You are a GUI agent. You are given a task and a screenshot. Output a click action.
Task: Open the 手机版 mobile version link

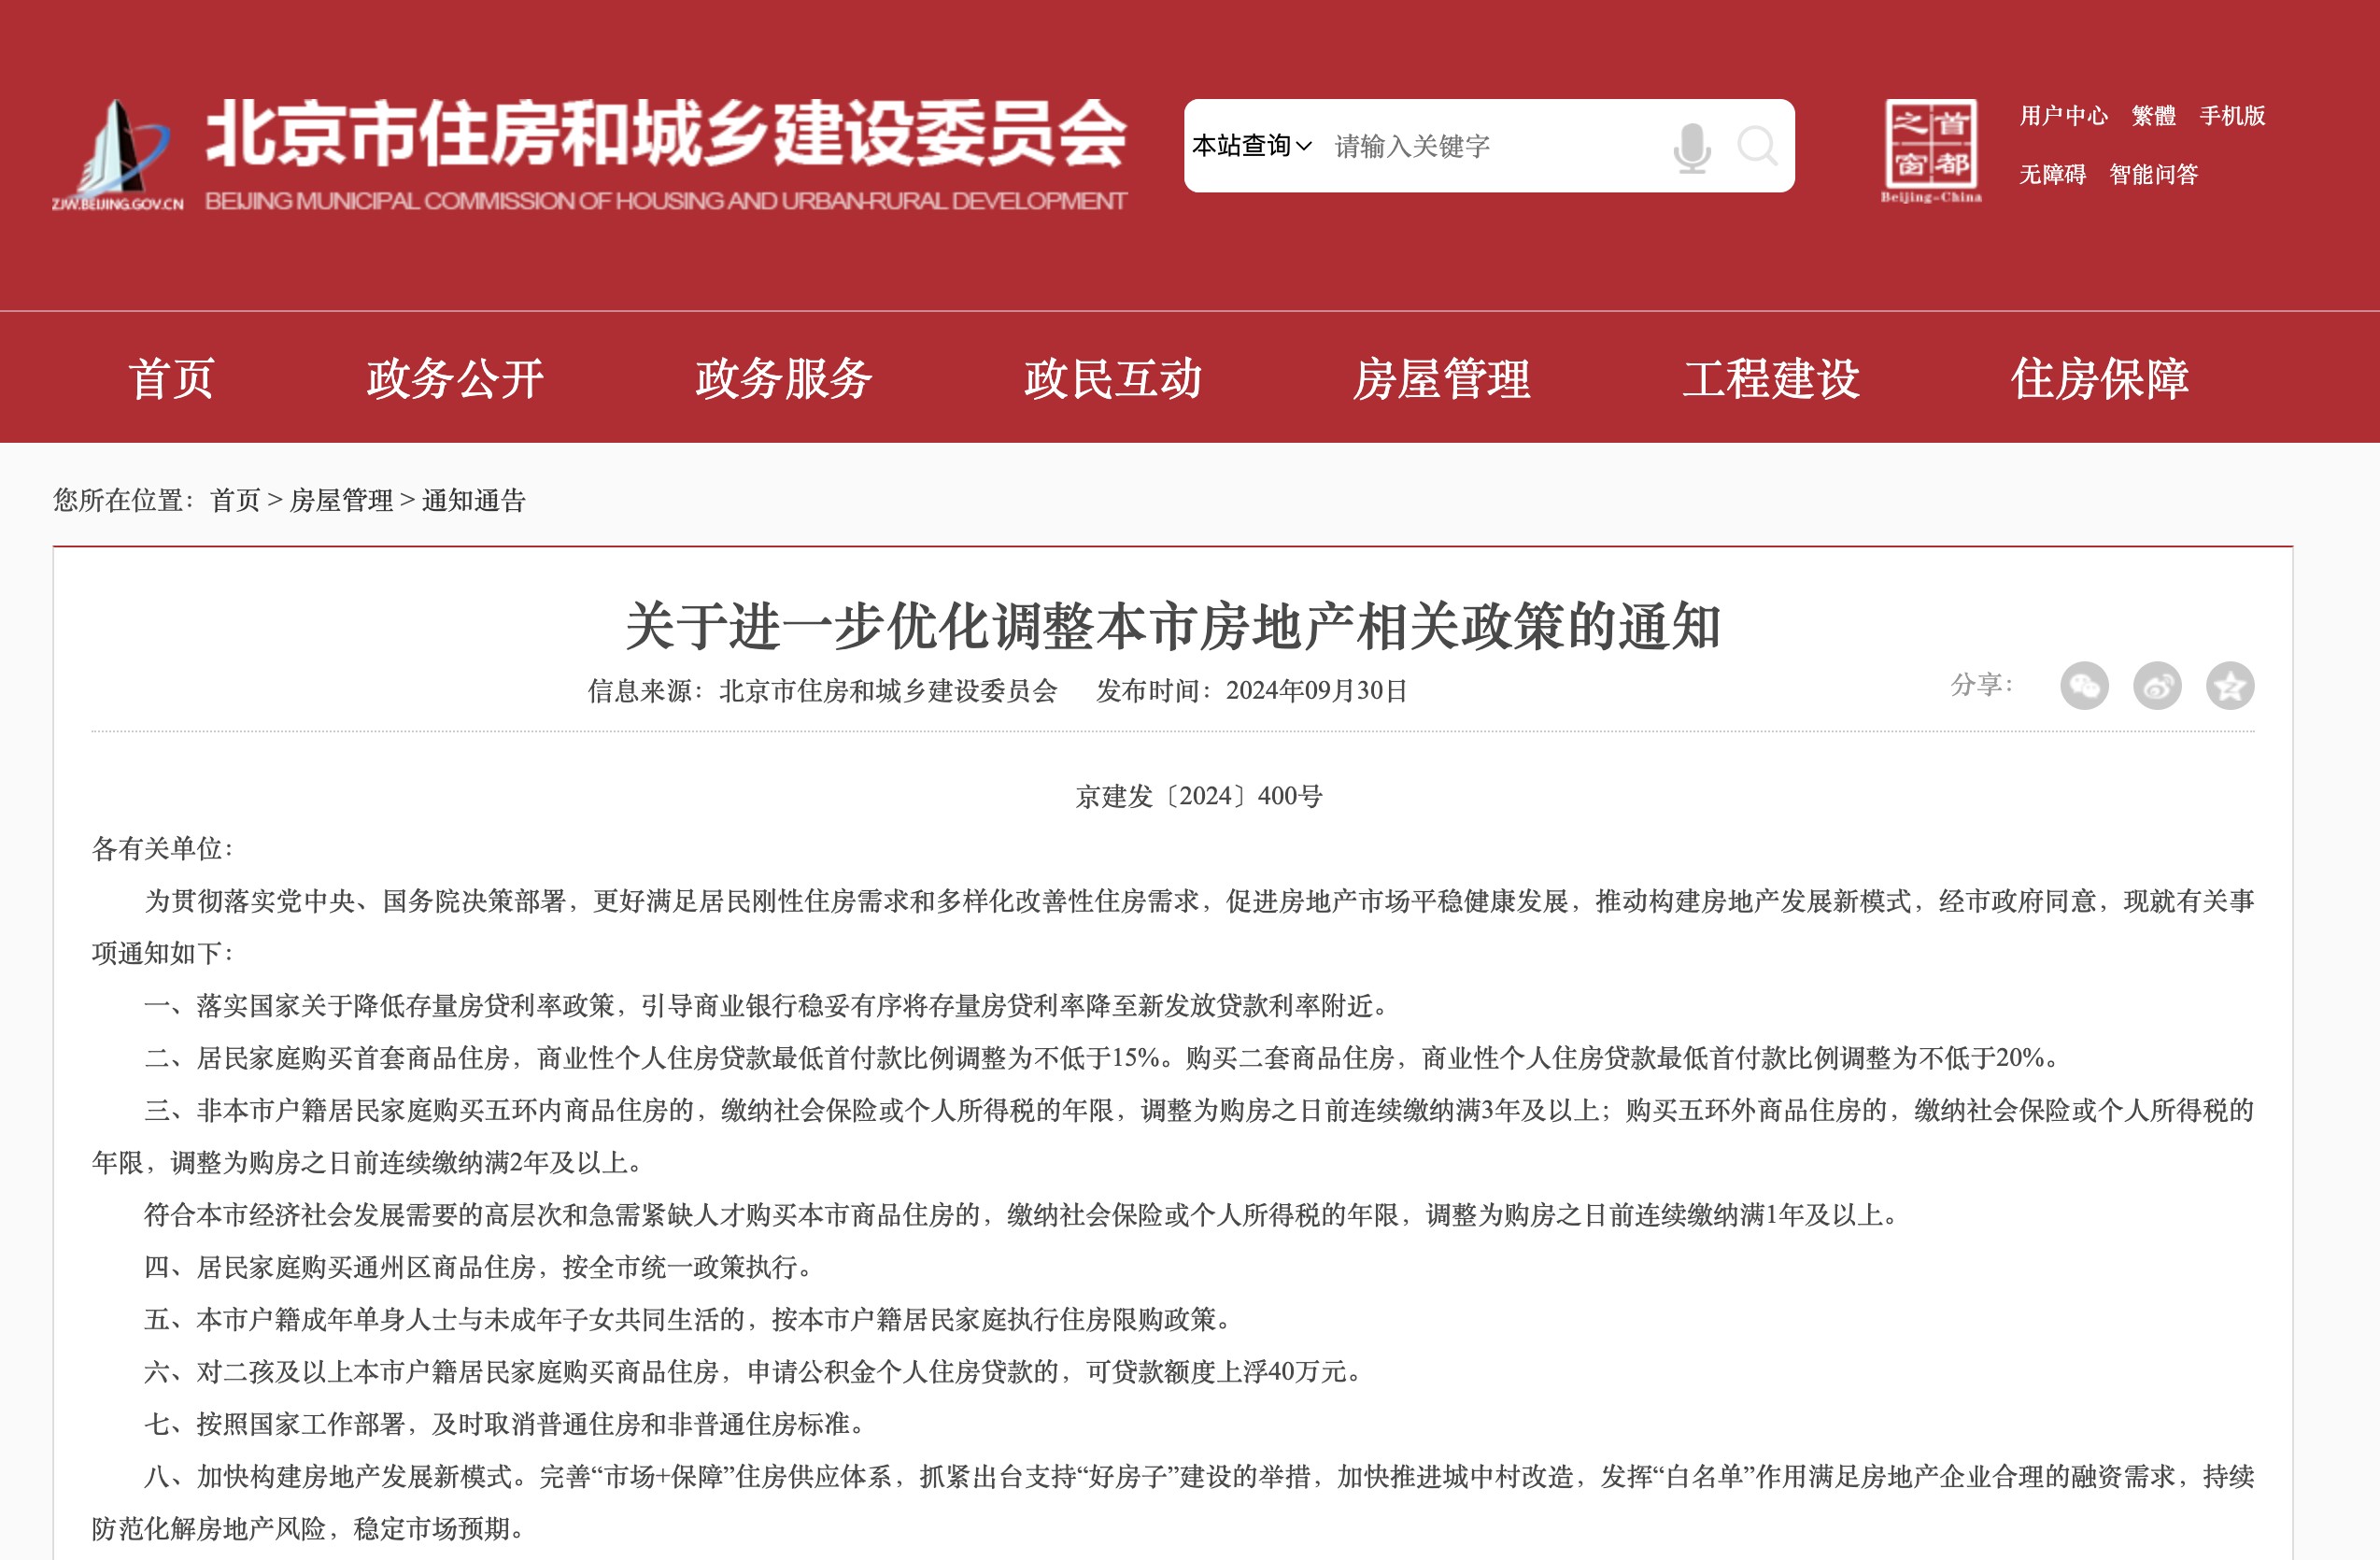coord(2232,116)
